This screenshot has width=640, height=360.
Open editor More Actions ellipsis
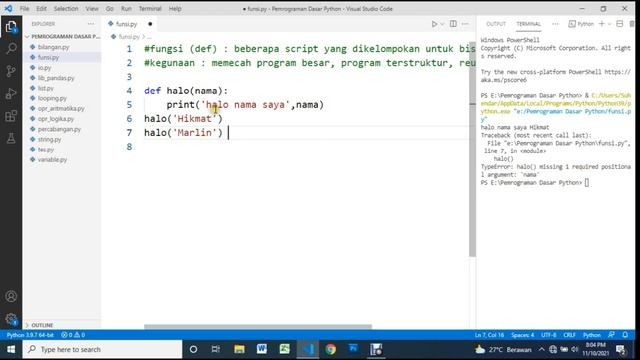point(465,24)
